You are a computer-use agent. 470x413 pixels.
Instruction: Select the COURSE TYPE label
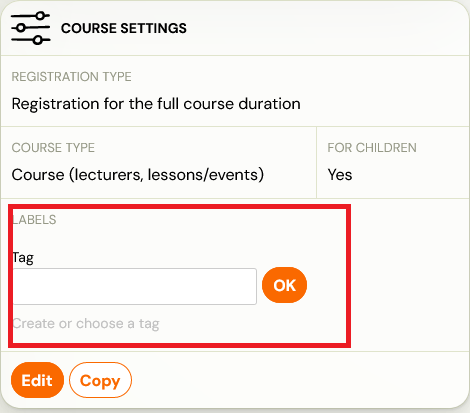pos(53,148)
